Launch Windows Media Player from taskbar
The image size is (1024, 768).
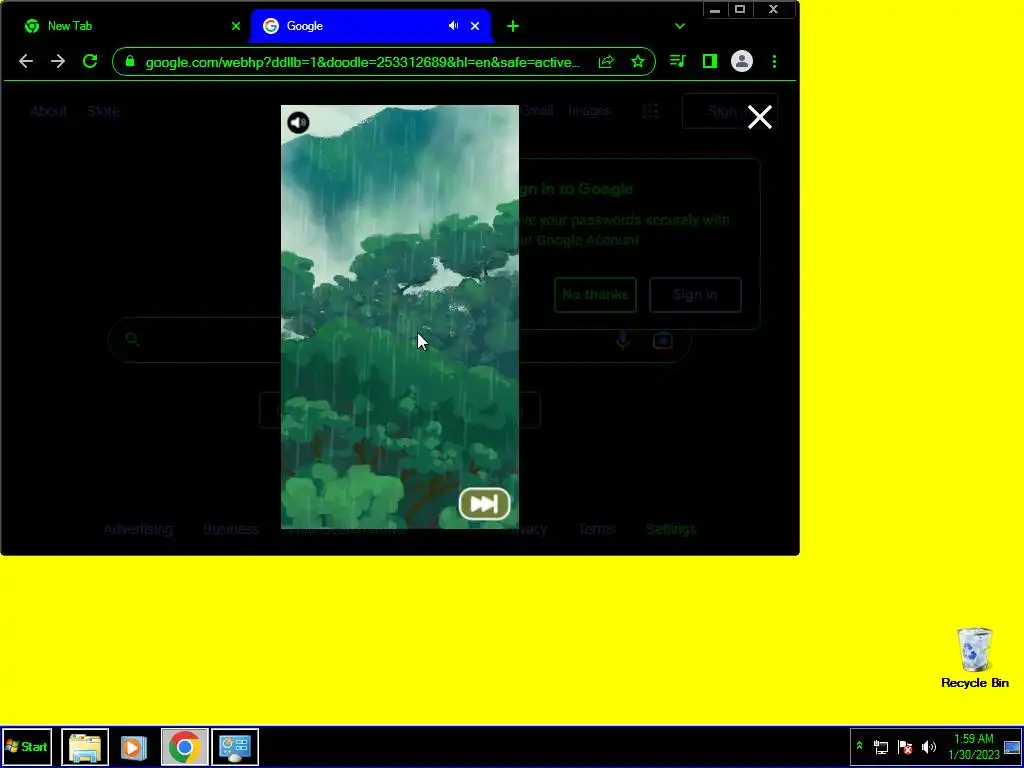(133, 747)
